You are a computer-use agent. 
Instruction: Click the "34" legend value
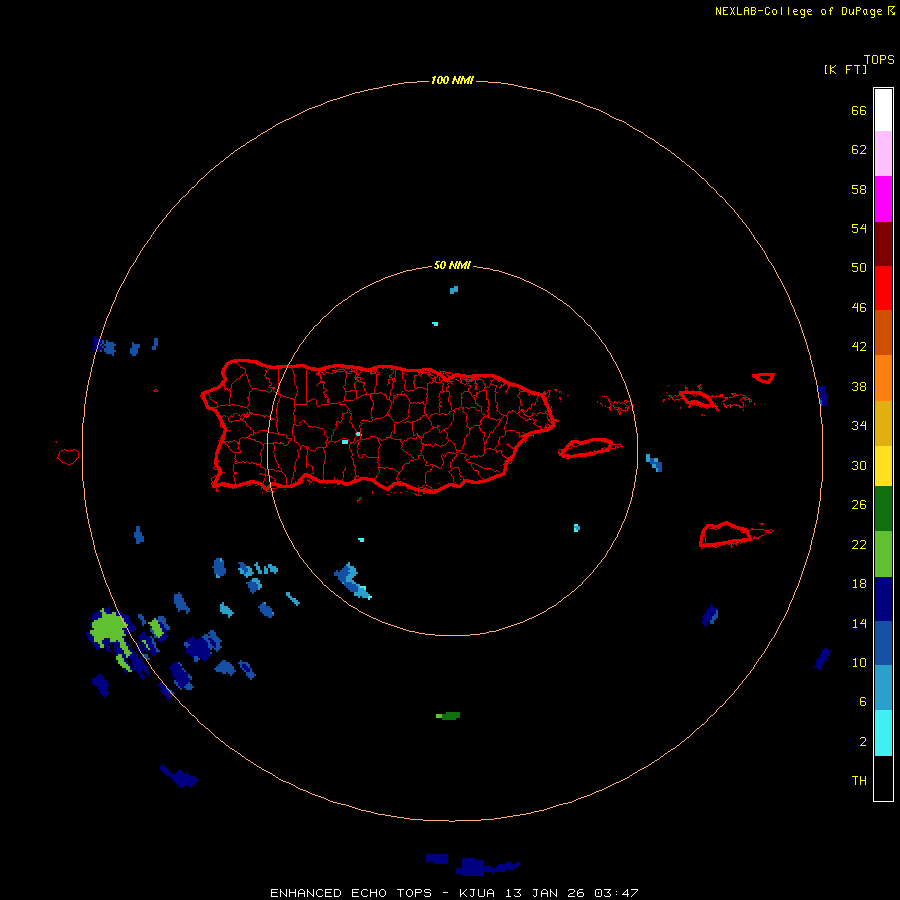click(x=859, y=425)
